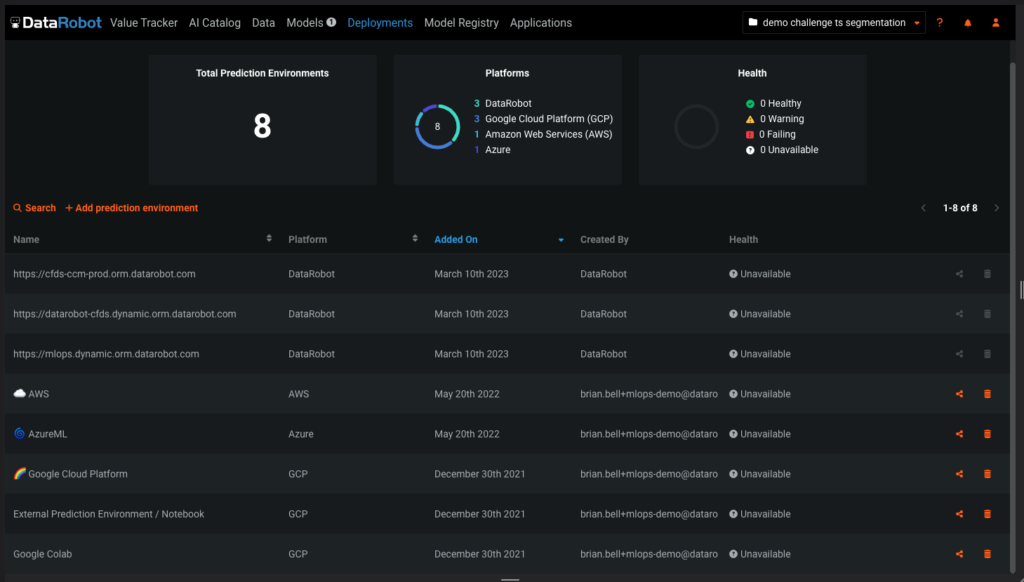Click trash icon for cfds-ccm-prod row
The image size is (1024, 582).
pyautogui.click(x=987, y=274)
